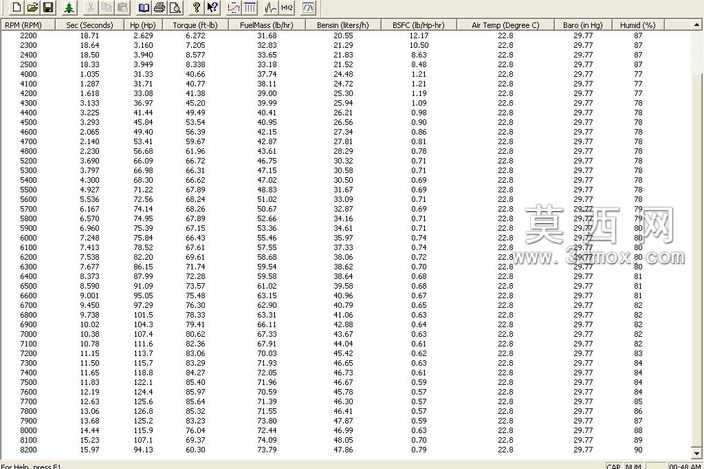Click the open book toolbar icon
The height and width of the screenshot is (469, 704).
(x=144, y=7)
